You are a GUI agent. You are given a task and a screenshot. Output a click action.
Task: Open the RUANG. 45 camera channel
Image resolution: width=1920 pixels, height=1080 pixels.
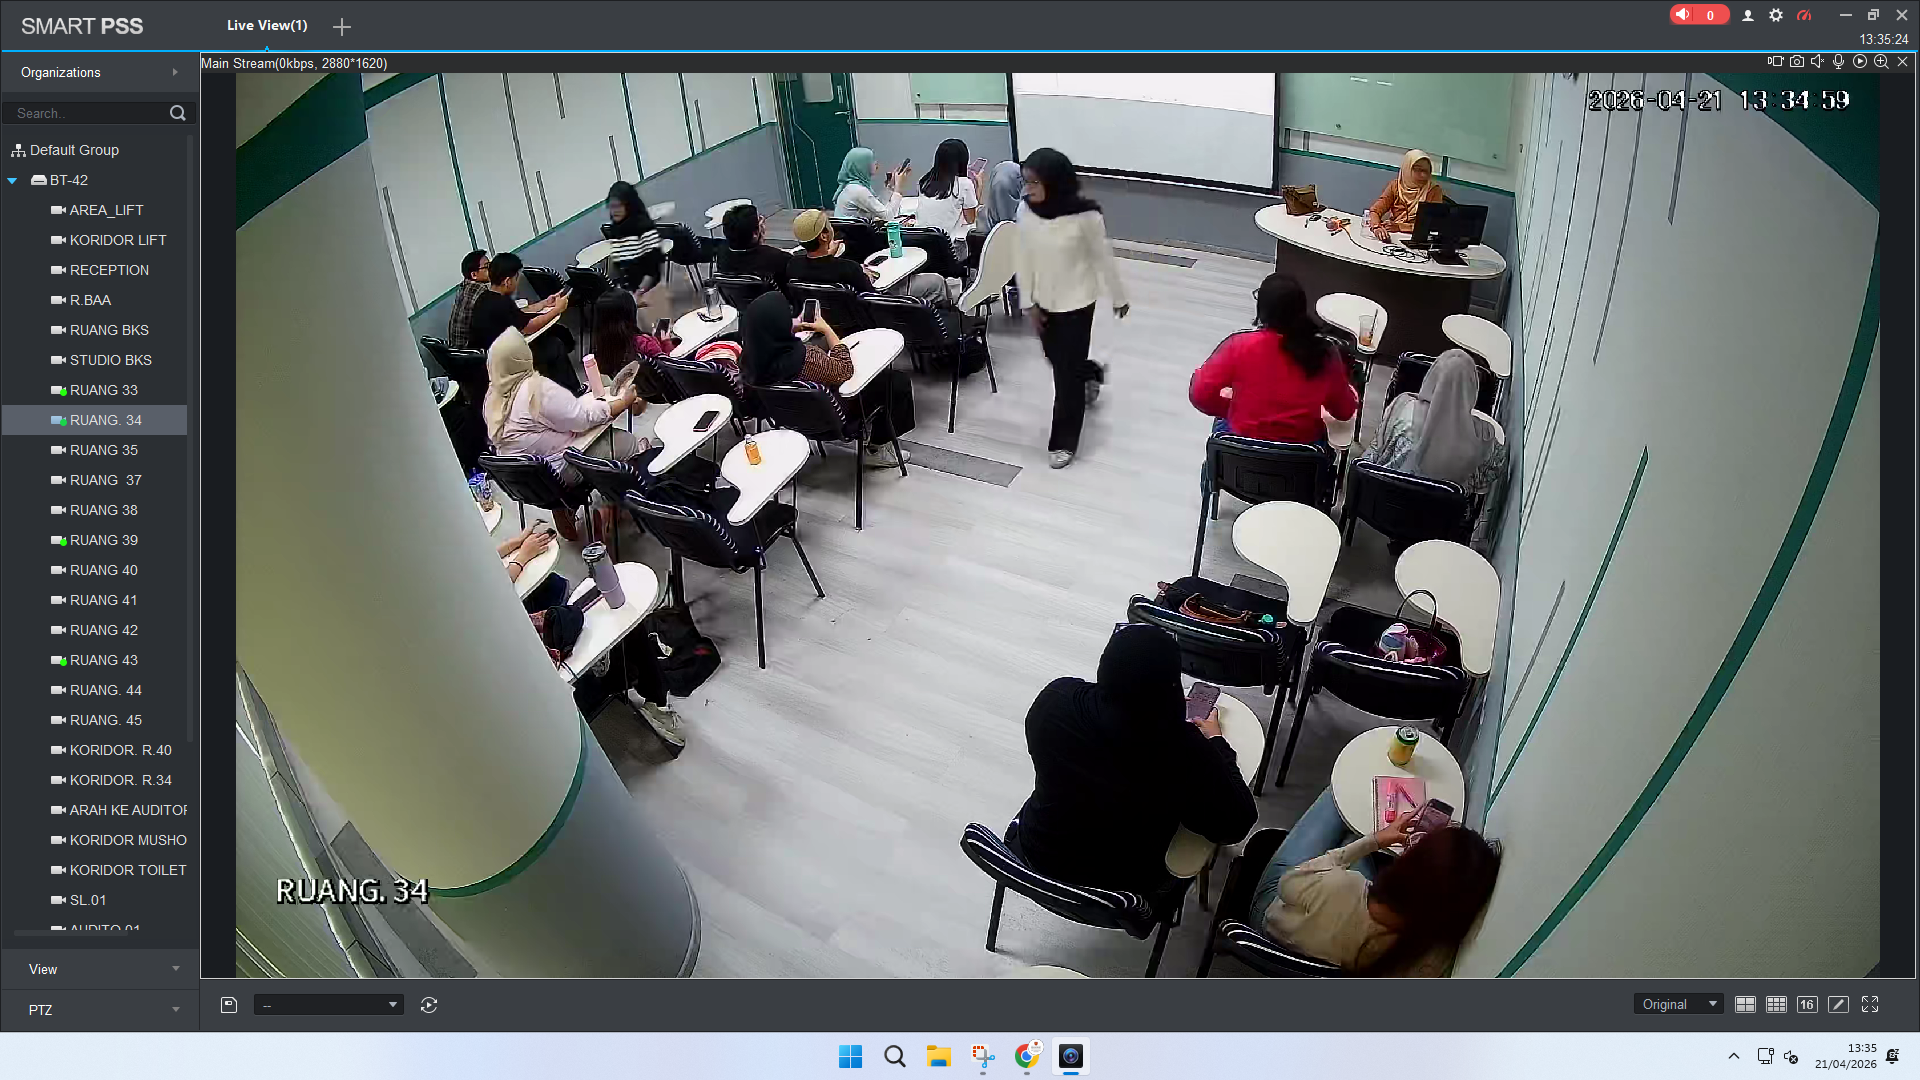pos(96,720)
